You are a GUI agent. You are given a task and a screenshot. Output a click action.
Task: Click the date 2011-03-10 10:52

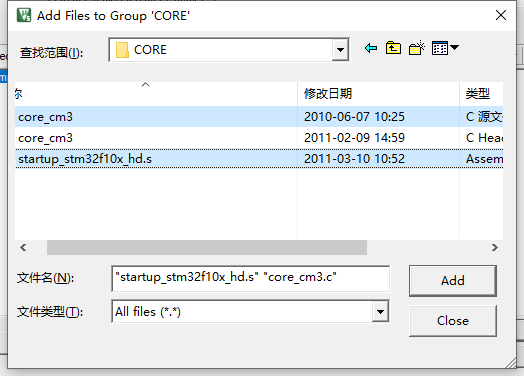click(354, 159)
